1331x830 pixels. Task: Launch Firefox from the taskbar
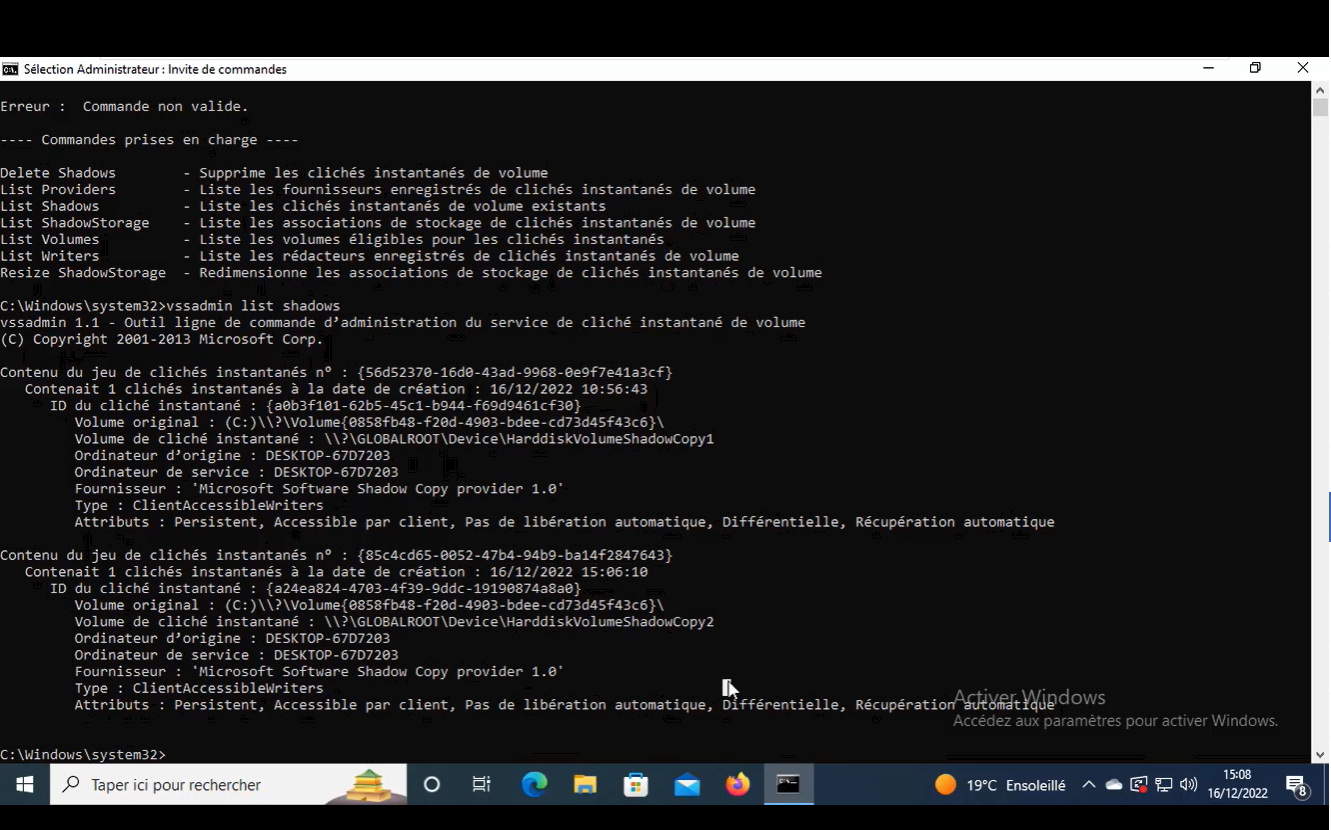[738, 785]
